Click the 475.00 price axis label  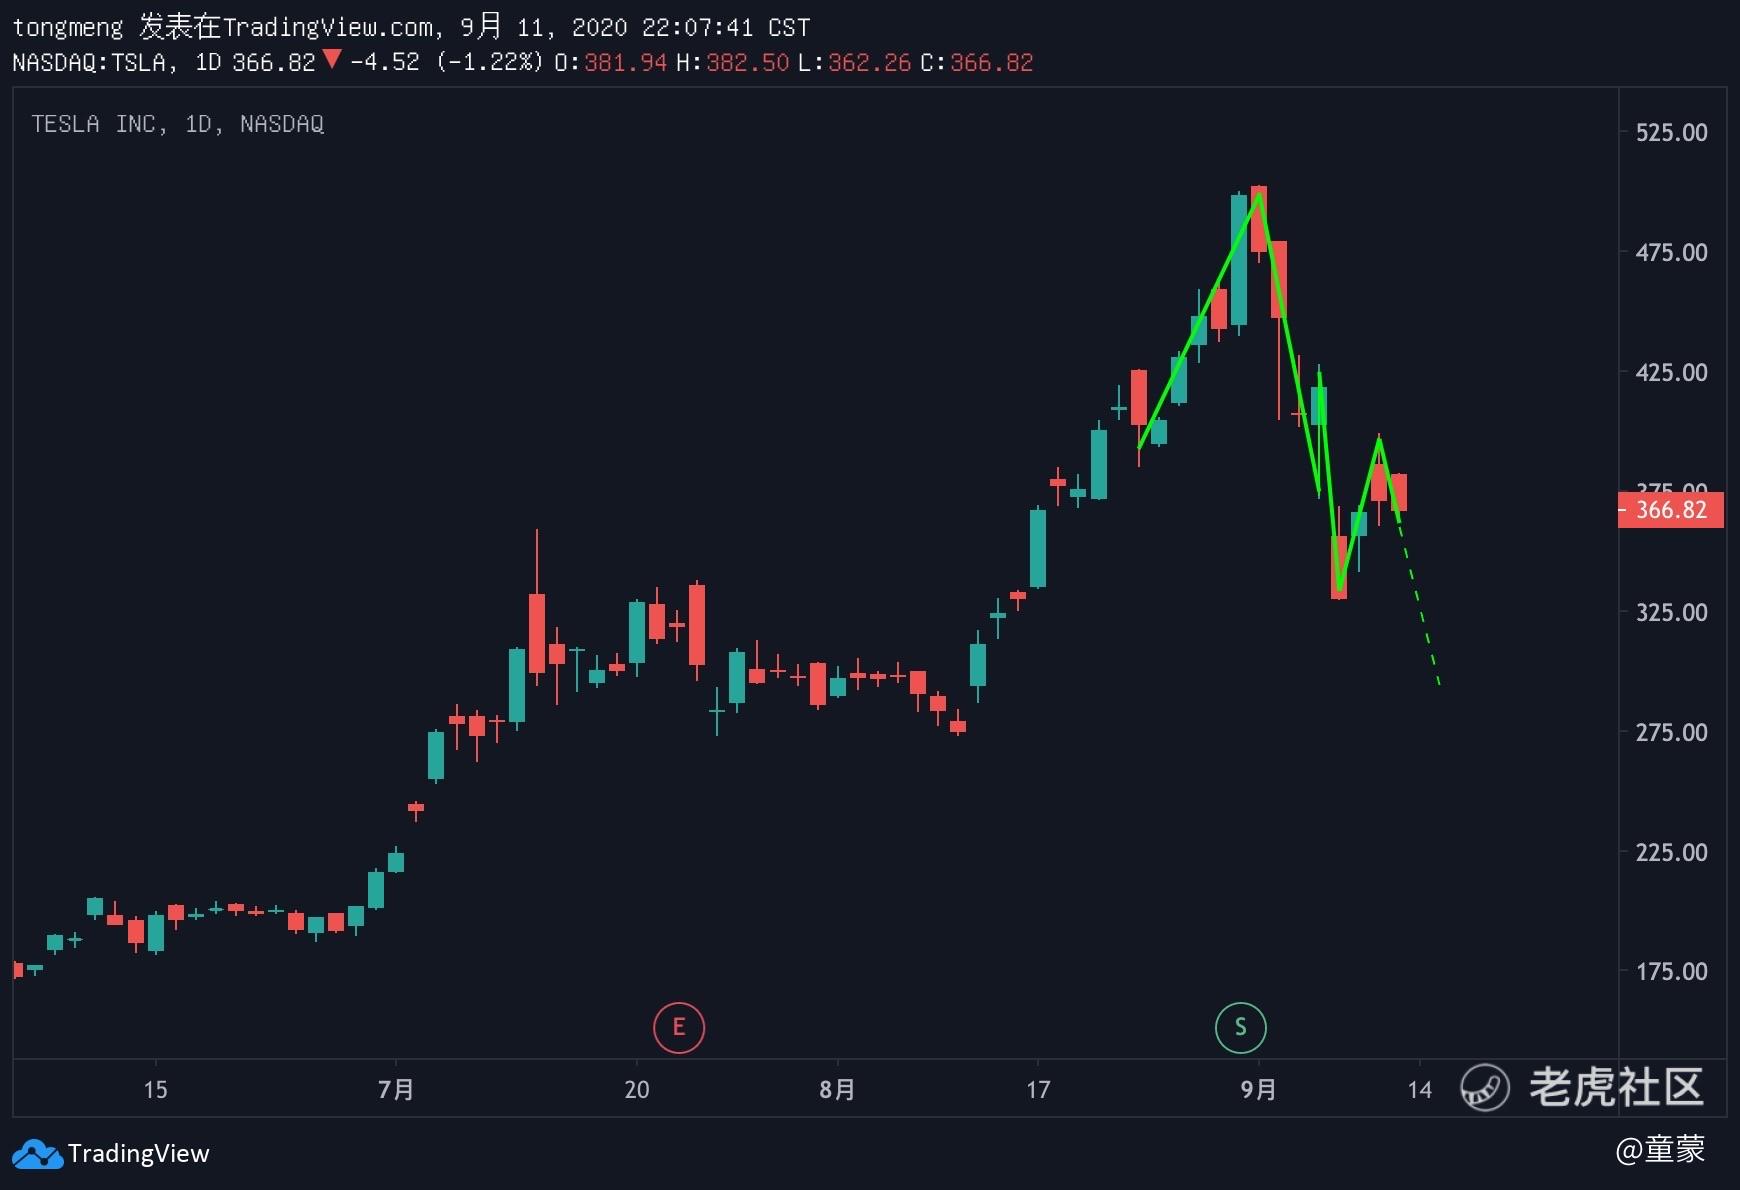click(x=1671, y=252)
